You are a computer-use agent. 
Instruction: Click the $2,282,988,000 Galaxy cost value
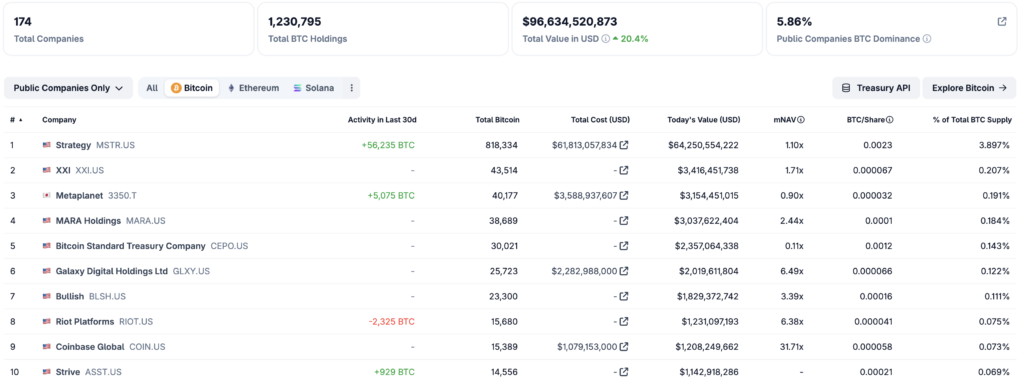tap(584, 271)
